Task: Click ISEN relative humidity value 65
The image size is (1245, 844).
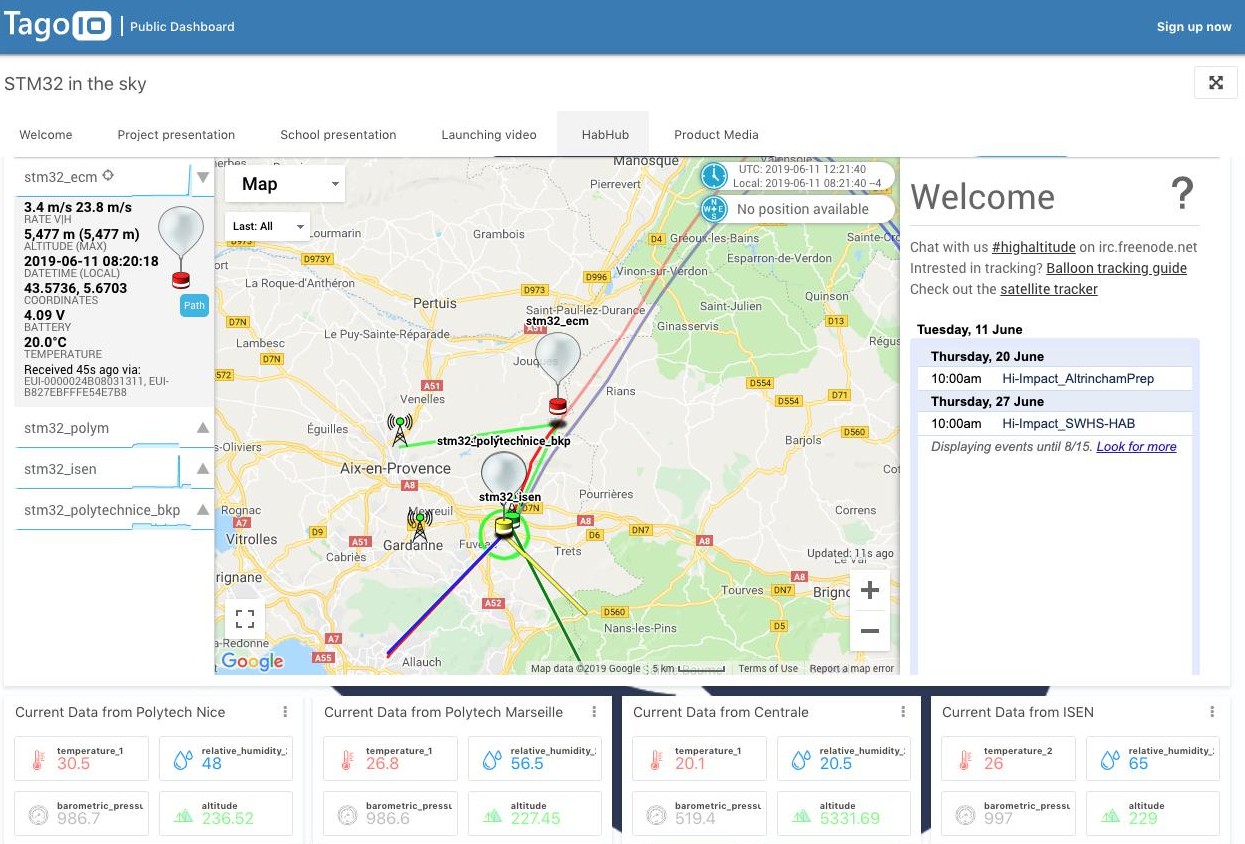Action: (1138, 764)
